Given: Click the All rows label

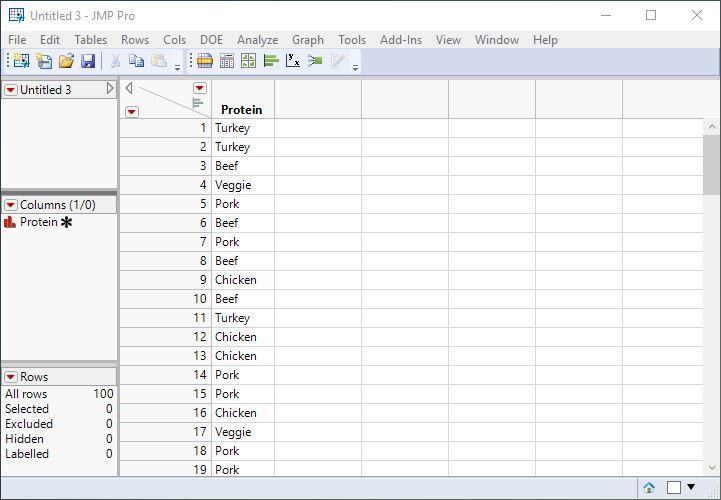Looking at the screenshot, I should (x=26, y=394).
